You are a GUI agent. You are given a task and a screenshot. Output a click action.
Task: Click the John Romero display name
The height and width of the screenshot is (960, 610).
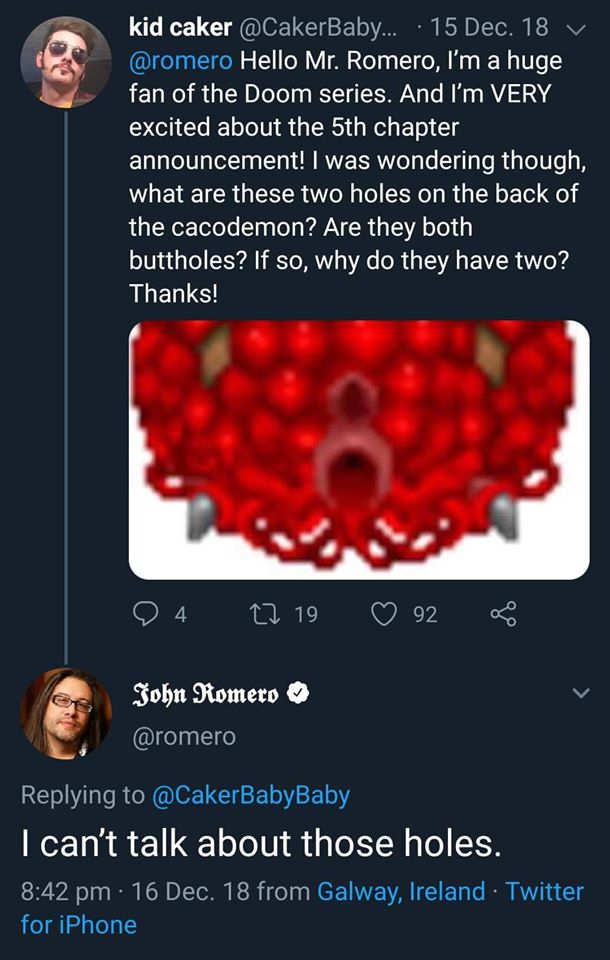click(x=206, y=694)
